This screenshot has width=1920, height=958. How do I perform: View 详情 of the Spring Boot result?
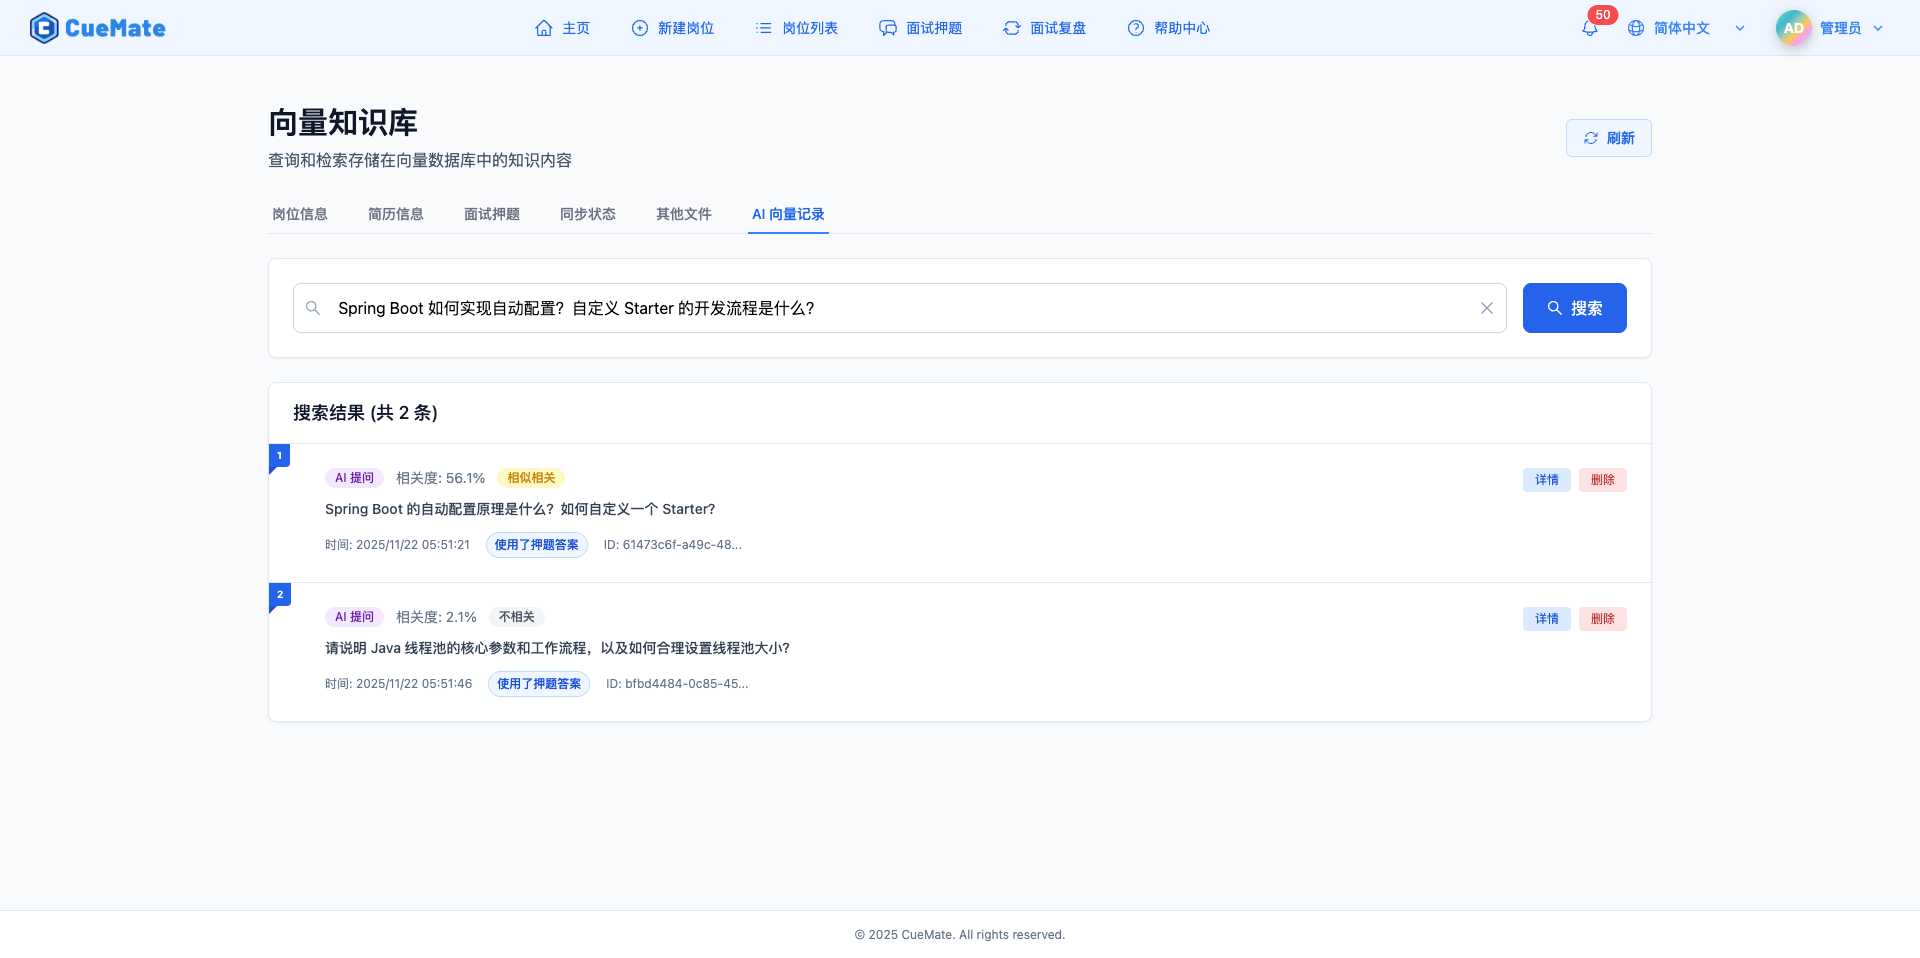[x=1546, y=479]
